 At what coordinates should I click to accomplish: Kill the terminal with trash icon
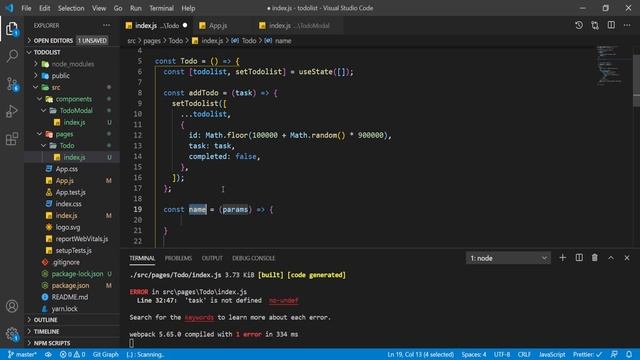595,258
